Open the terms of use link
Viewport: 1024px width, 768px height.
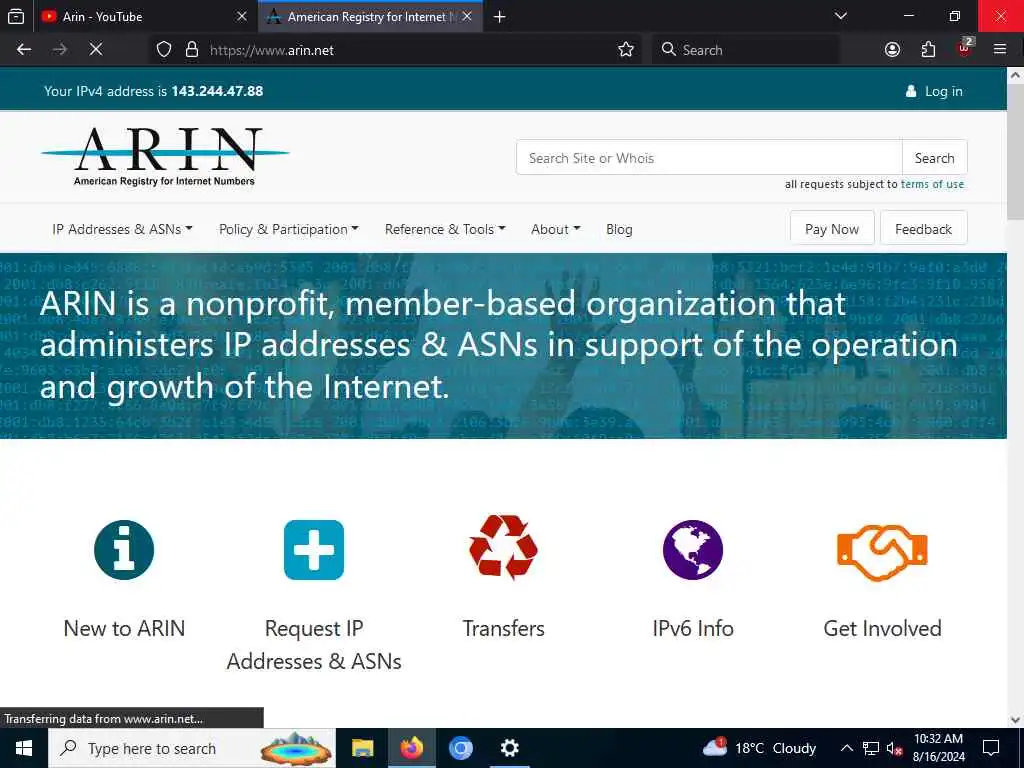(933, 184)
